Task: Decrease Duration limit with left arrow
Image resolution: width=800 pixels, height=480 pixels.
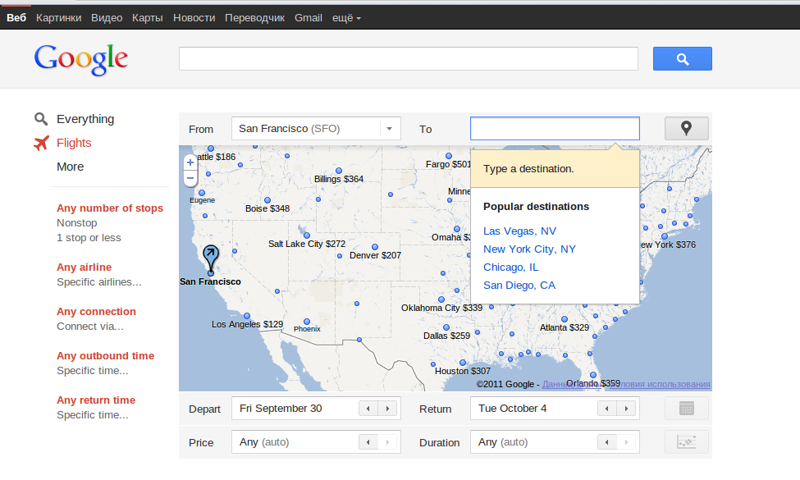Action: click(x=607, y=442)
